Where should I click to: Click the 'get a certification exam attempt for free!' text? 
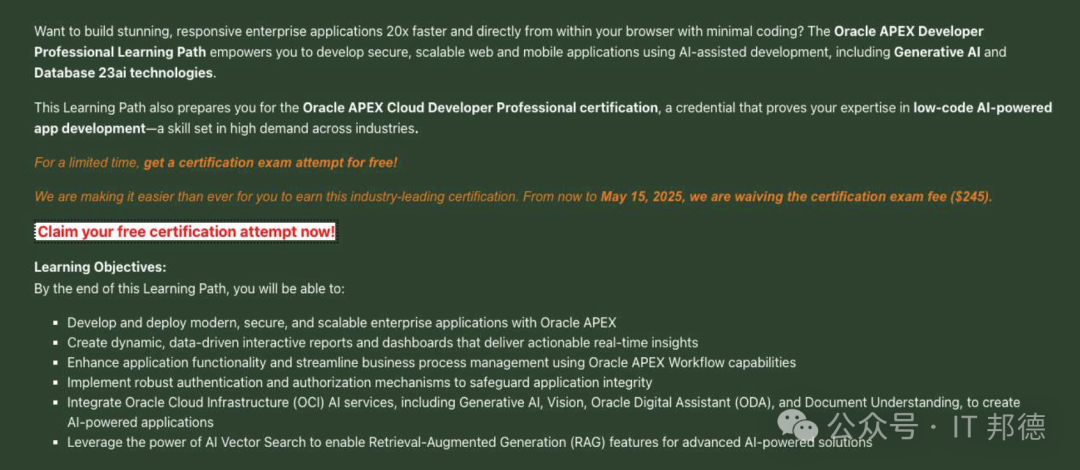(271, 163)
